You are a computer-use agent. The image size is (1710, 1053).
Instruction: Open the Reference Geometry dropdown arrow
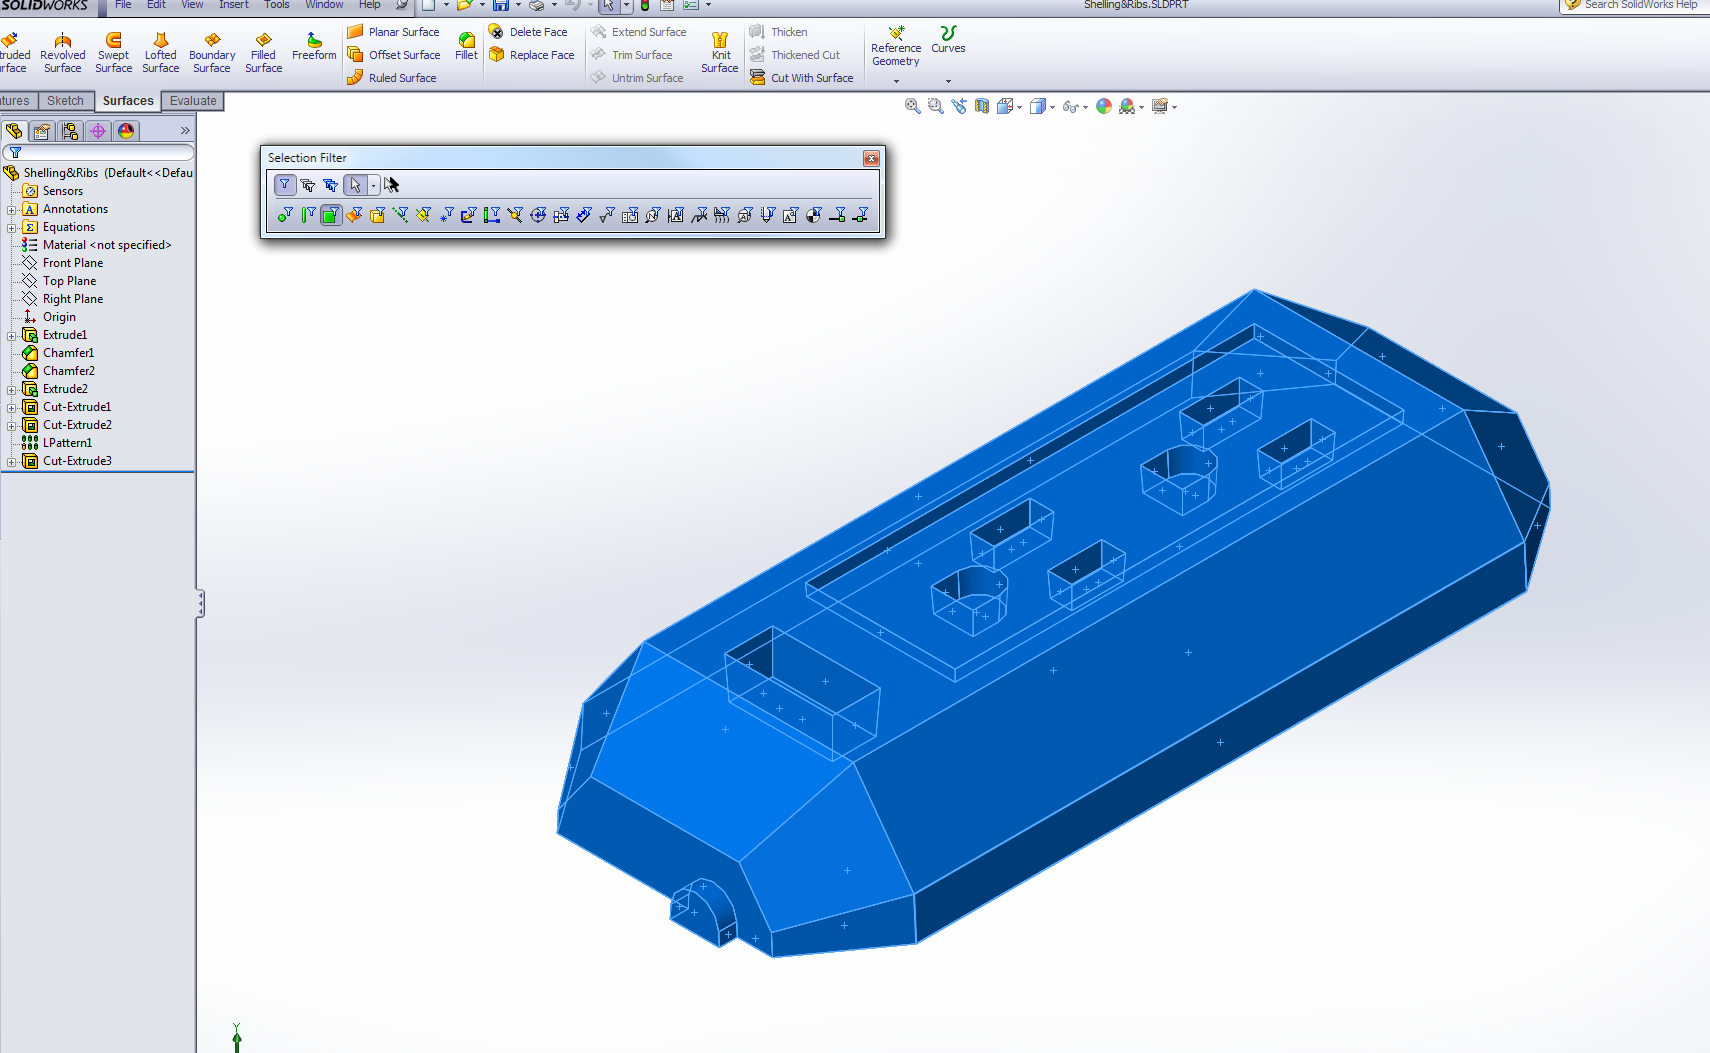click(x=896, y=81)
